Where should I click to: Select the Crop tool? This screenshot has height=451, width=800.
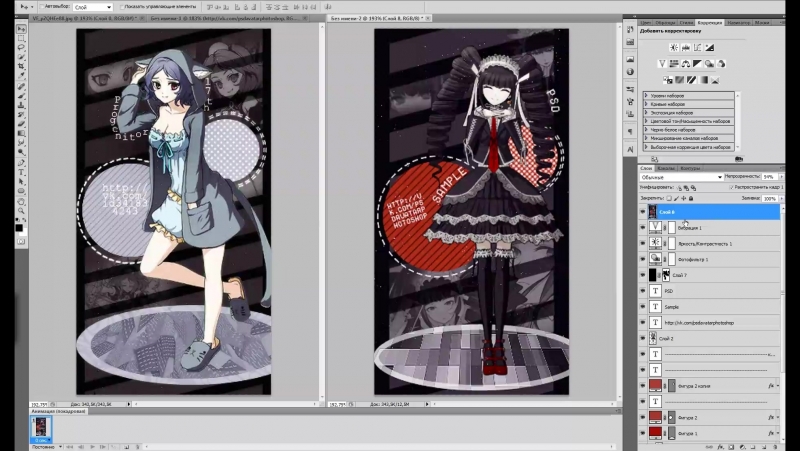tap(20, 67)
